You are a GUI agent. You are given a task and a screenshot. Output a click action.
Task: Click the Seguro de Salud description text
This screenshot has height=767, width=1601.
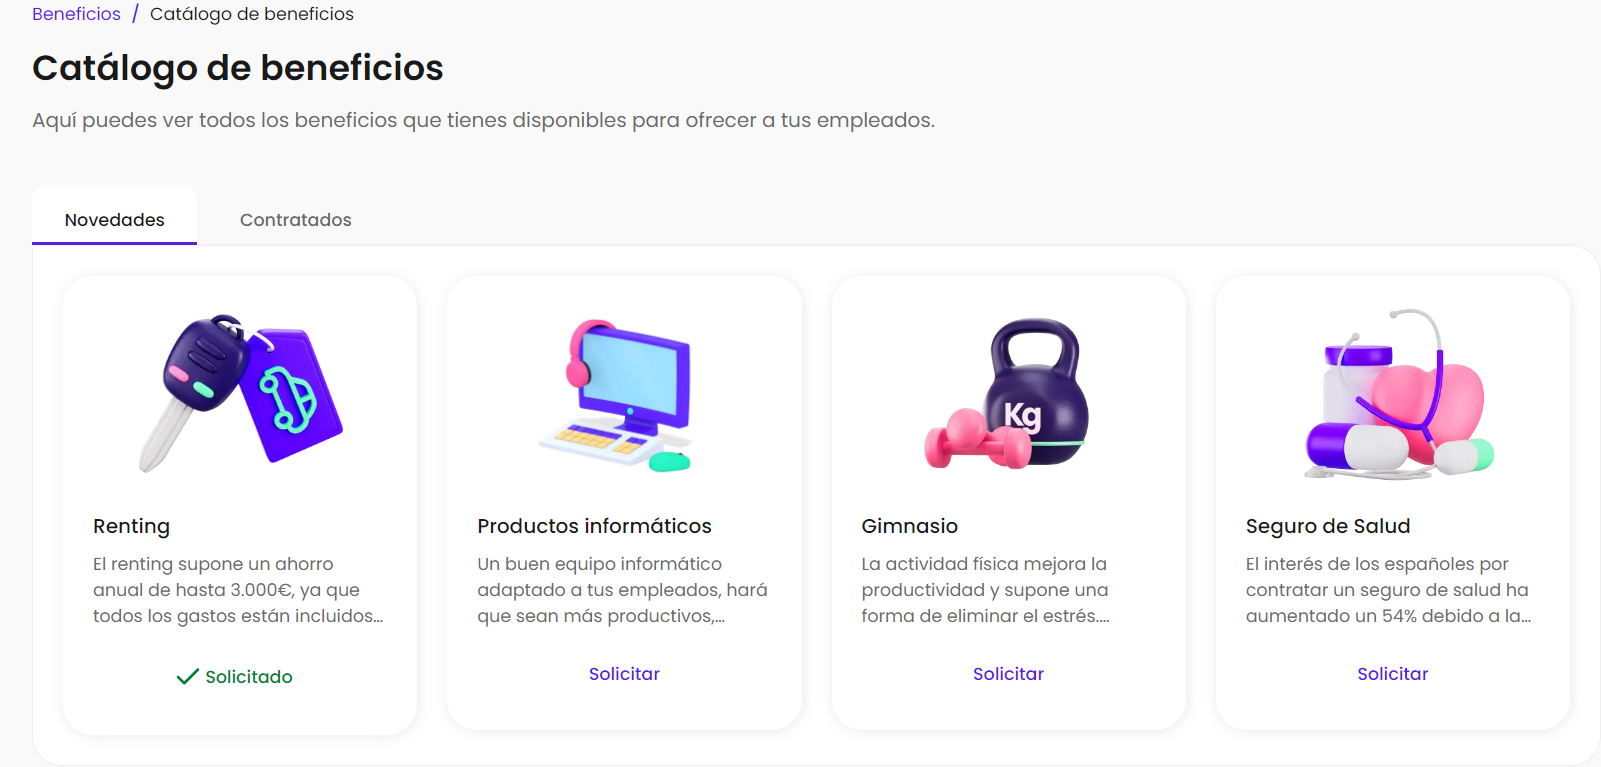tap(1388, 590)
